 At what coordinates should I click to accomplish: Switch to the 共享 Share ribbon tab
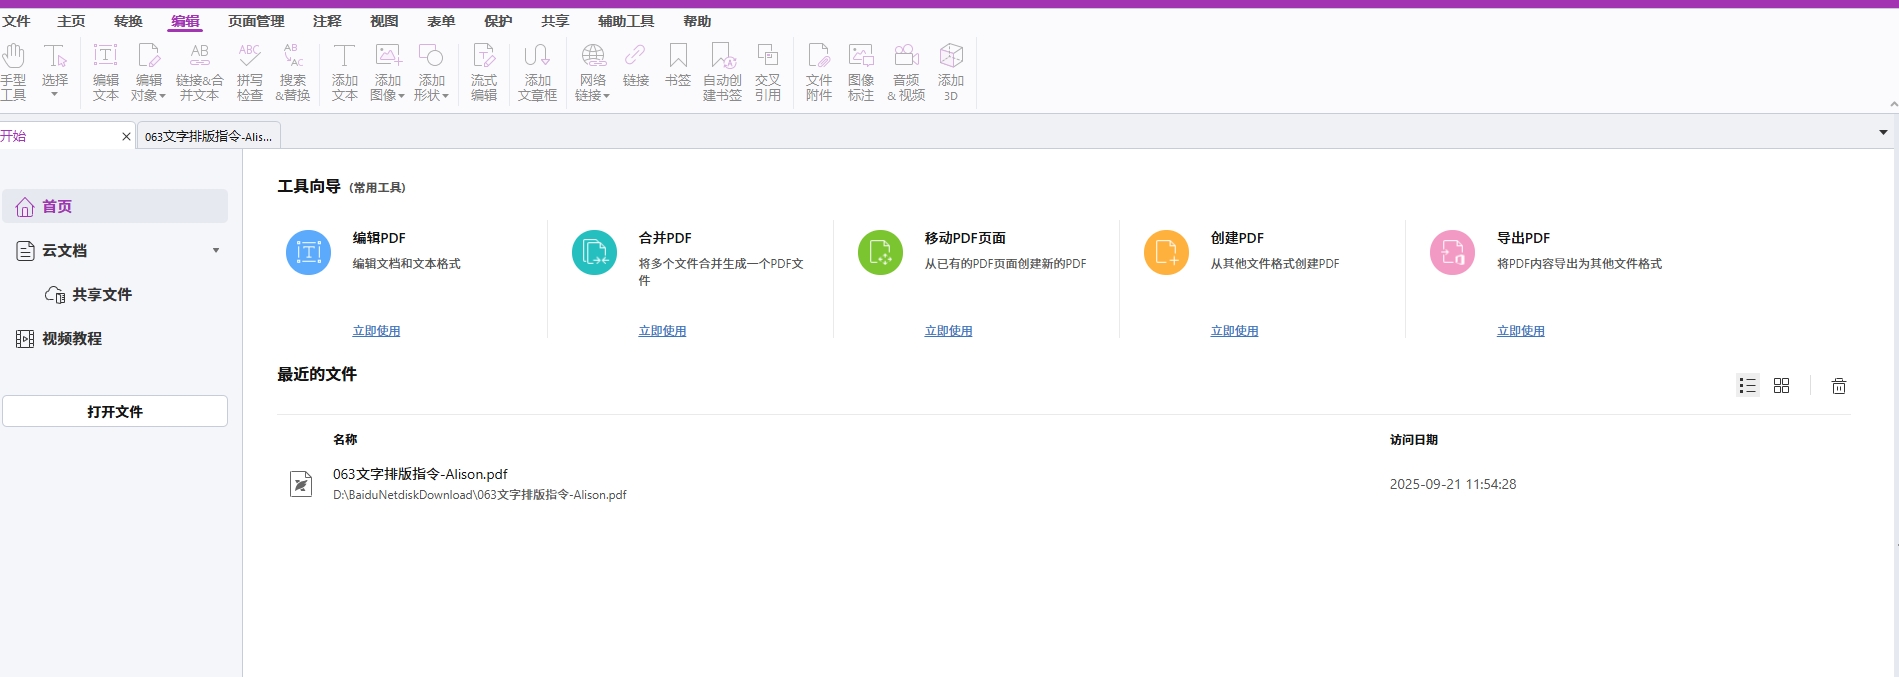point(555,21)
